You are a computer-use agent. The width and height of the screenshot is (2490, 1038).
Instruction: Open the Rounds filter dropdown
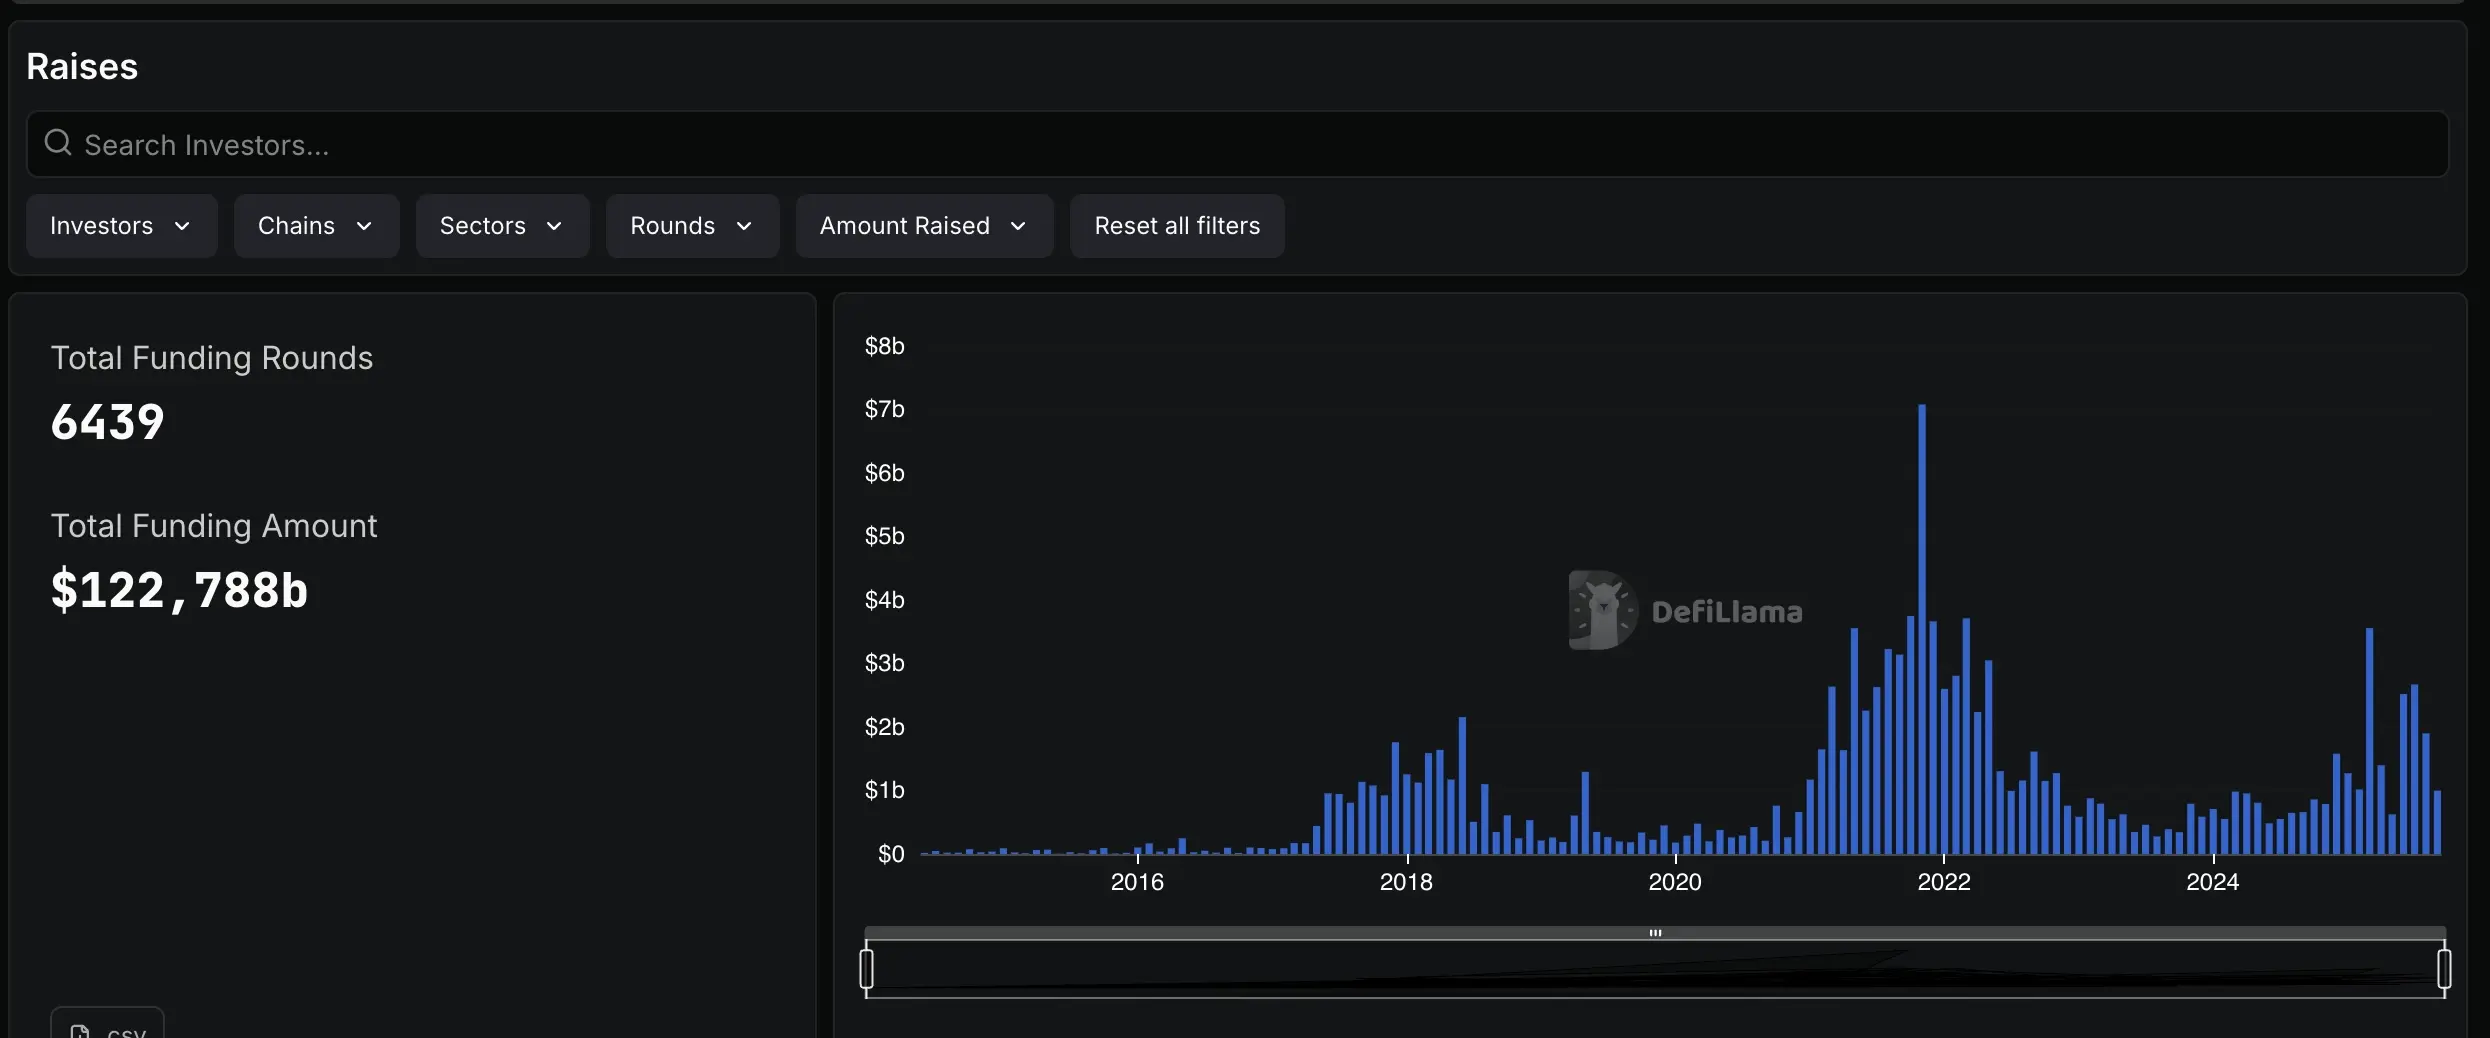(692, 226)
